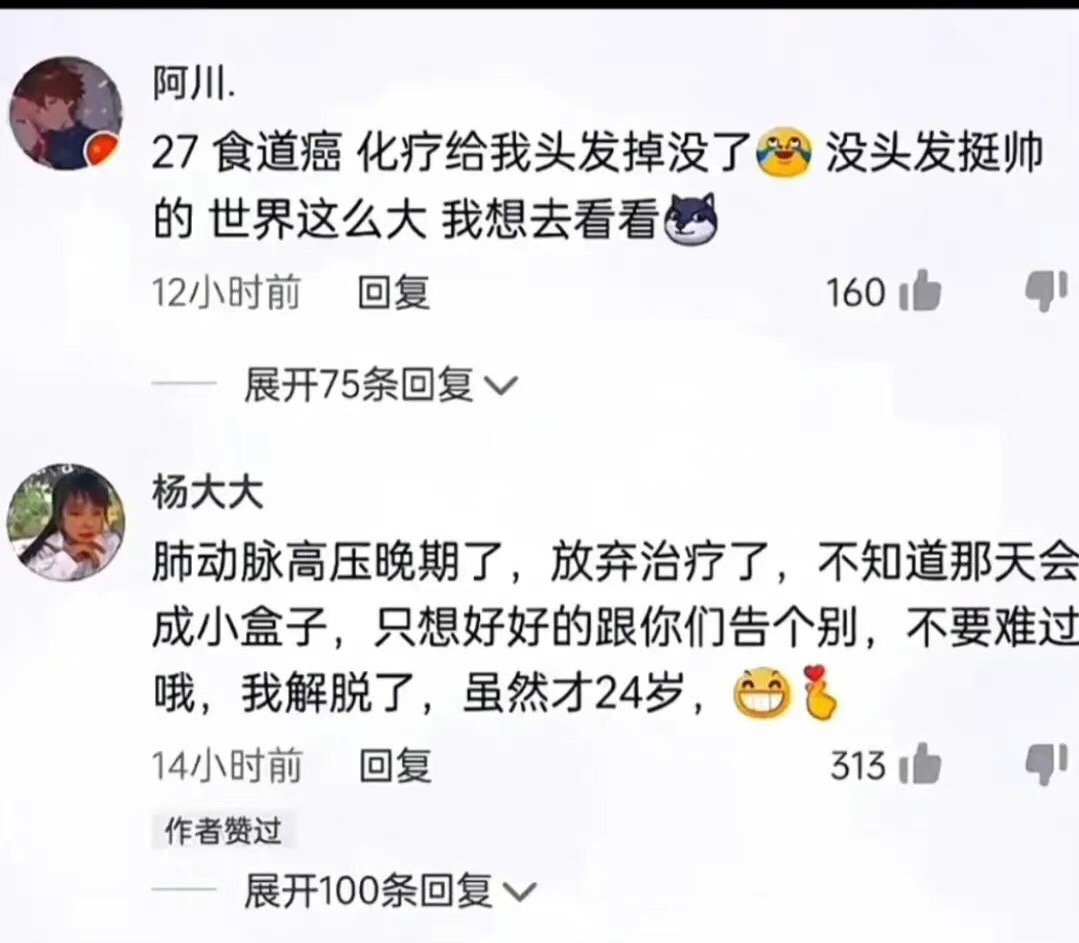Click the 作者赞过 badge
Image resolution: width=1079 pixels, height=943 pixels.
(224, 830)
